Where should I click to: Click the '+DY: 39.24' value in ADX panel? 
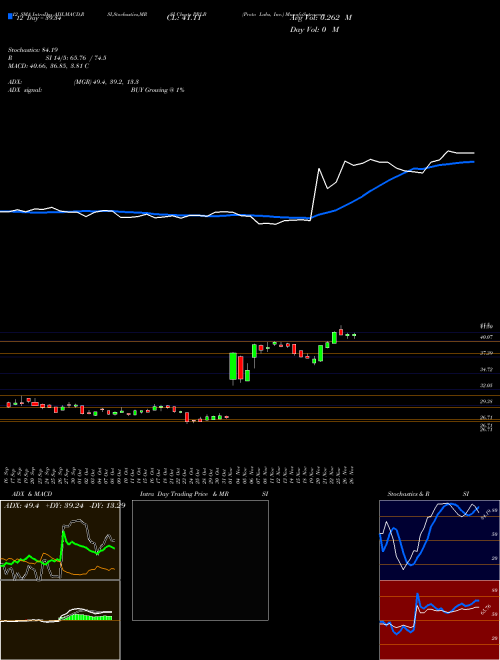click(64, 506)
